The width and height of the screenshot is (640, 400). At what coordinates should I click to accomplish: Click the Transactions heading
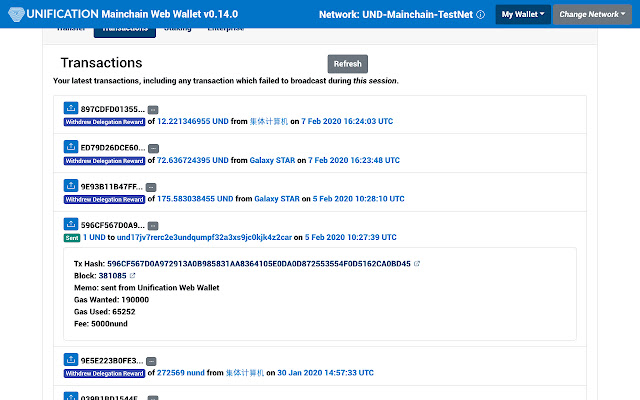(x=101, y=63)
